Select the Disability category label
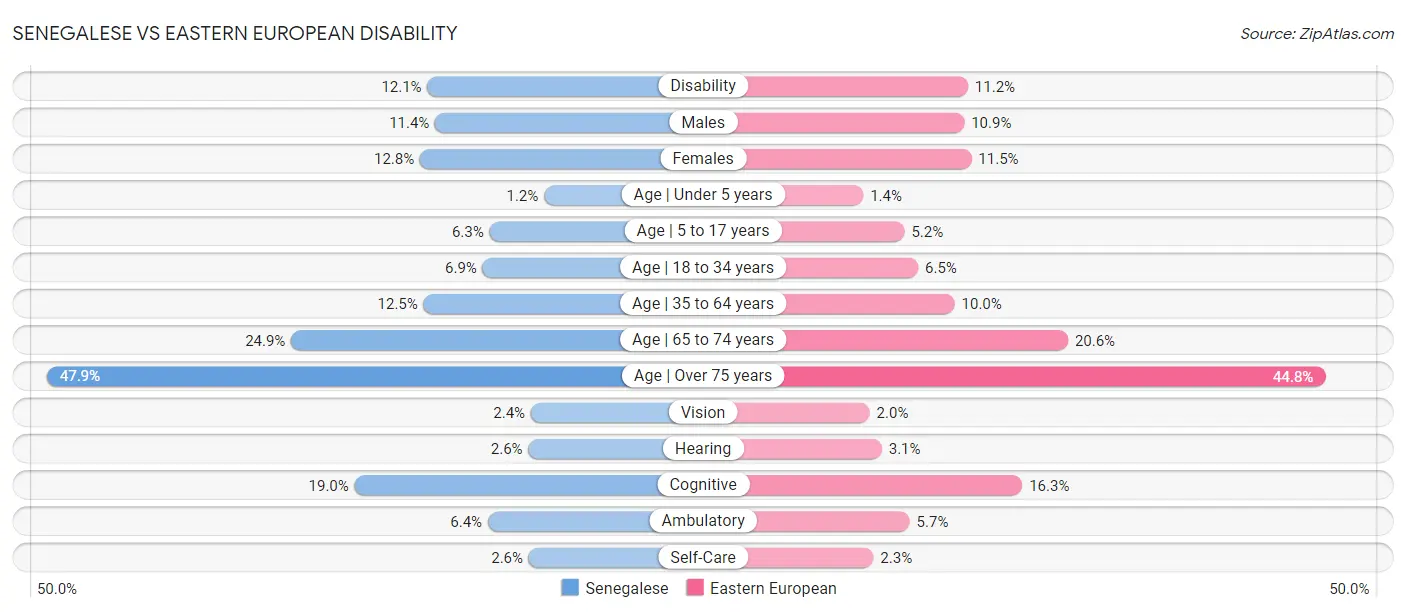 (x=703, y=86)
